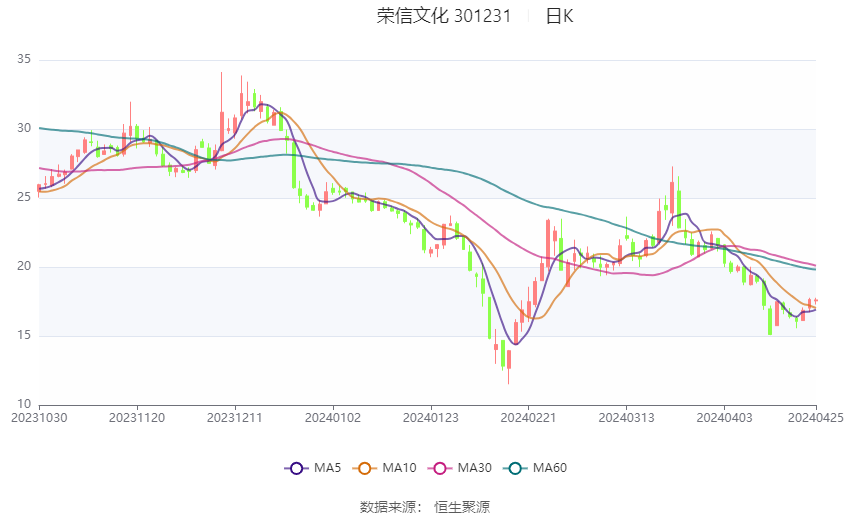
Task: Select the 20240221 x-axis date label
Action: point(529,418)
